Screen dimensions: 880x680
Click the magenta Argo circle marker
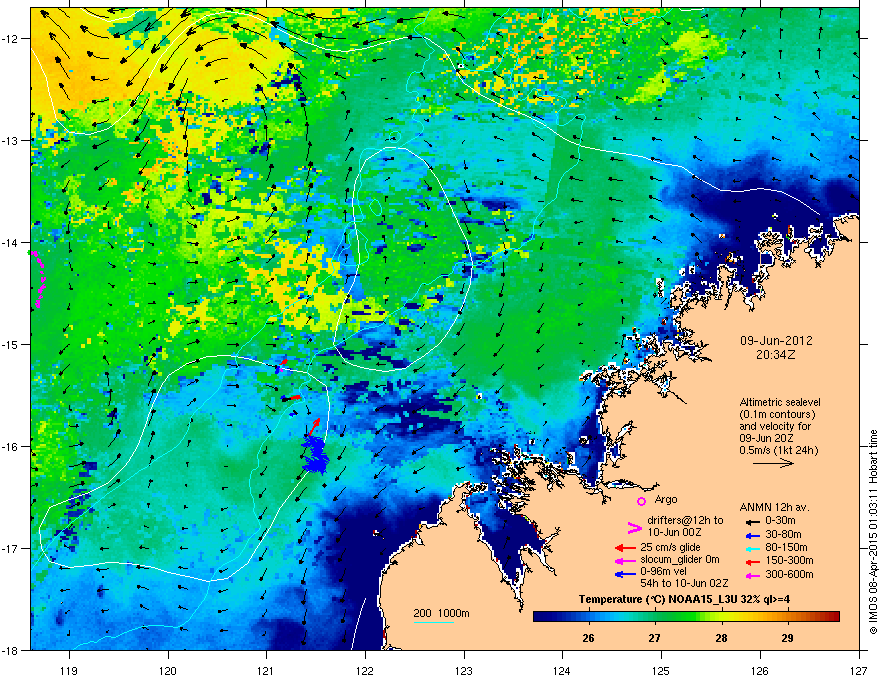point(641,501)
